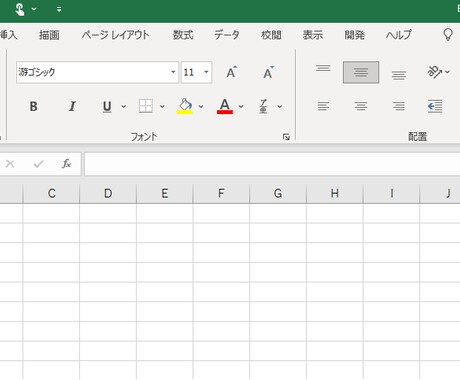Viewport: 460px width, 380px height.
Task: Select column G header
Action: click(278, 193)
